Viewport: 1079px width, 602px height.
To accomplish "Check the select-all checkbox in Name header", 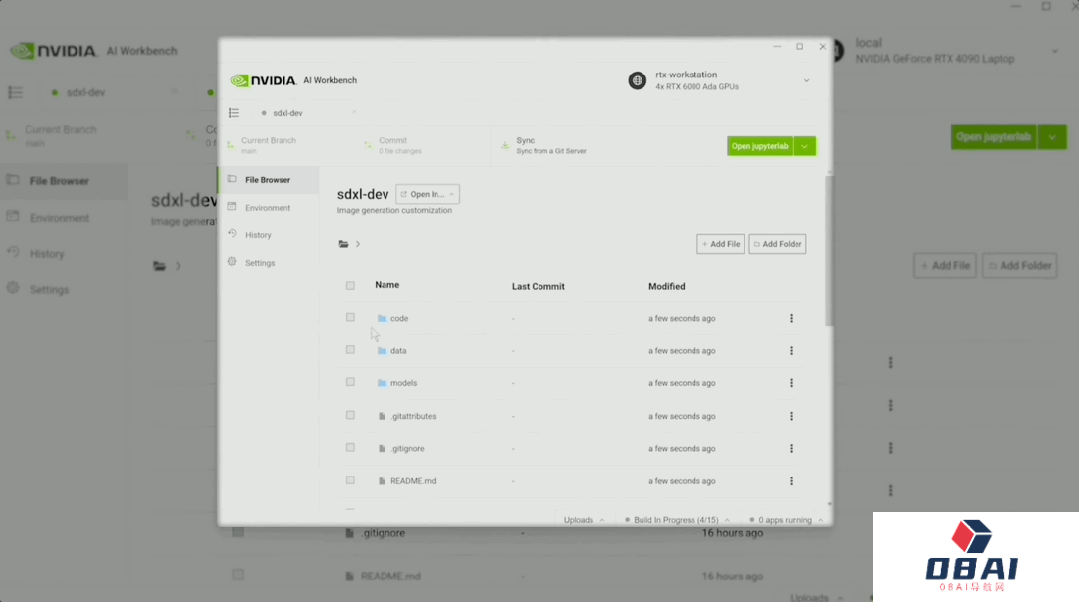I will point(350,286).
